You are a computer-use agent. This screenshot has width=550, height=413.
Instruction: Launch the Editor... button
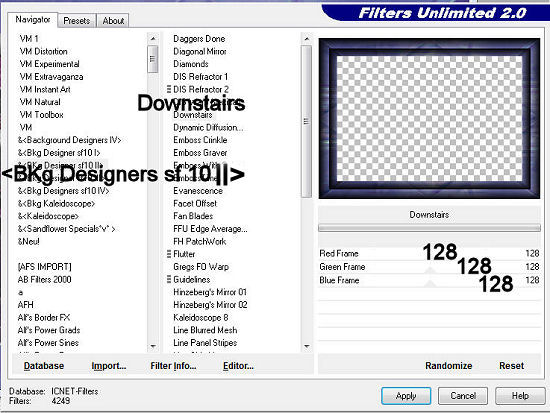[x=238, y=366]
